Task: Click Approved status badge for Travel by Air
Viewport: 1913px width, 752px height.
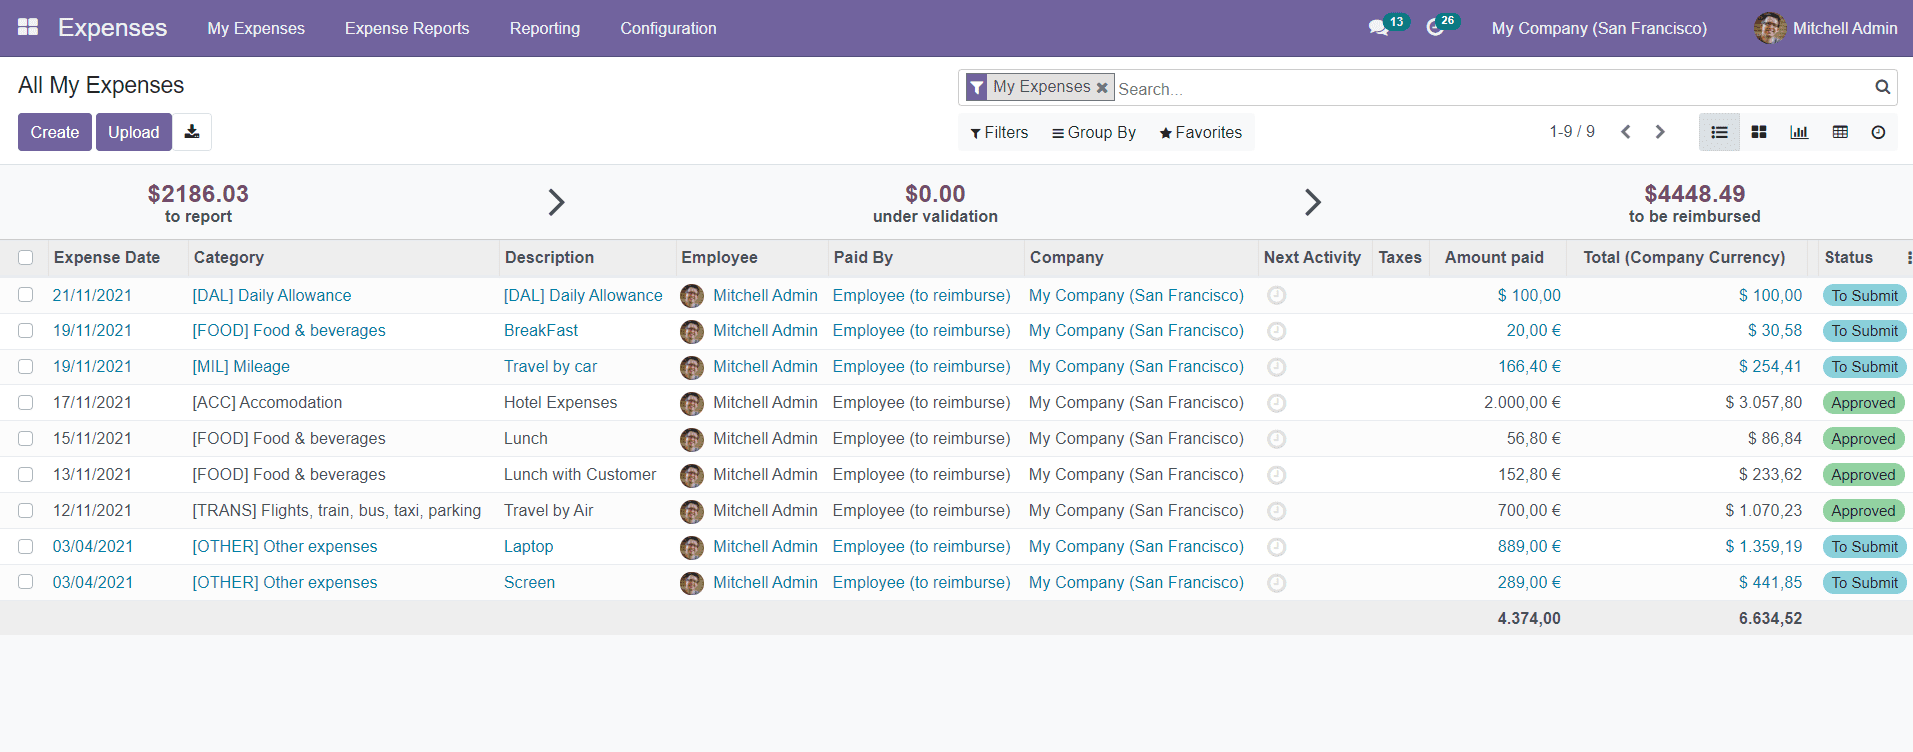Action: pyautogui.click(x=1863, y=511)
